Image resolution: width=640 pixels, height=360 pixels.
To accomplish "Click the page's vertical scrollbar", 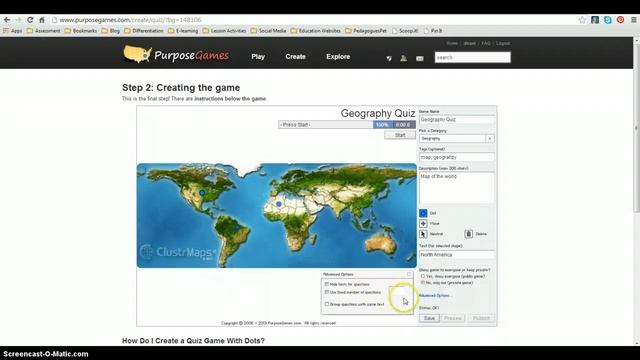I will [x=636, y=127].
